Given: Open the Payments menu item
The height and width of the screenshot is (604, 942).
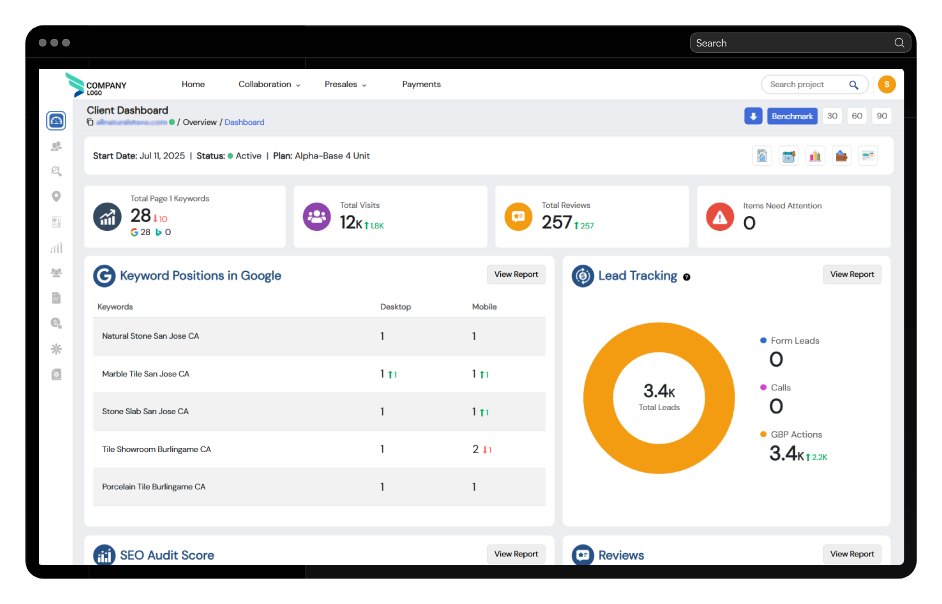Looking at the screenshot, I should click(x=421, y=85).
